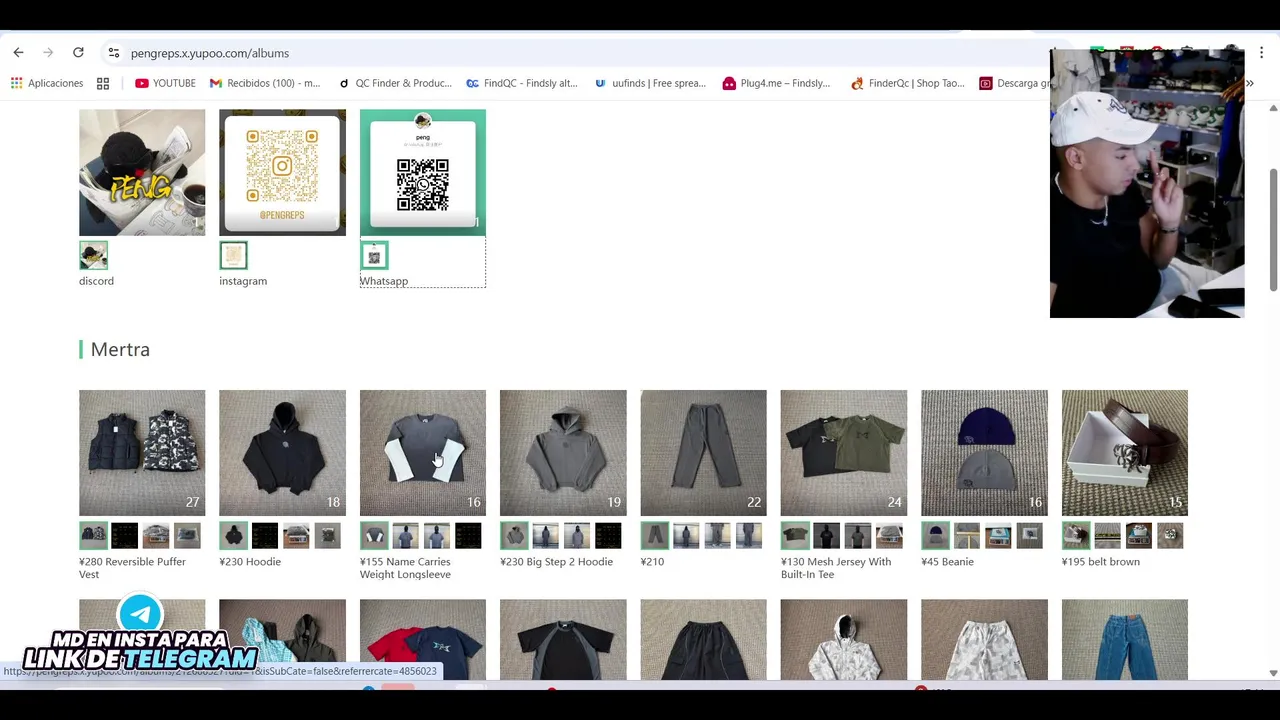Open the FindQC - Findsly alt... bookmark
Image resolution: width=1280 pixels, height=720 pixels.
tap(522, 83)
